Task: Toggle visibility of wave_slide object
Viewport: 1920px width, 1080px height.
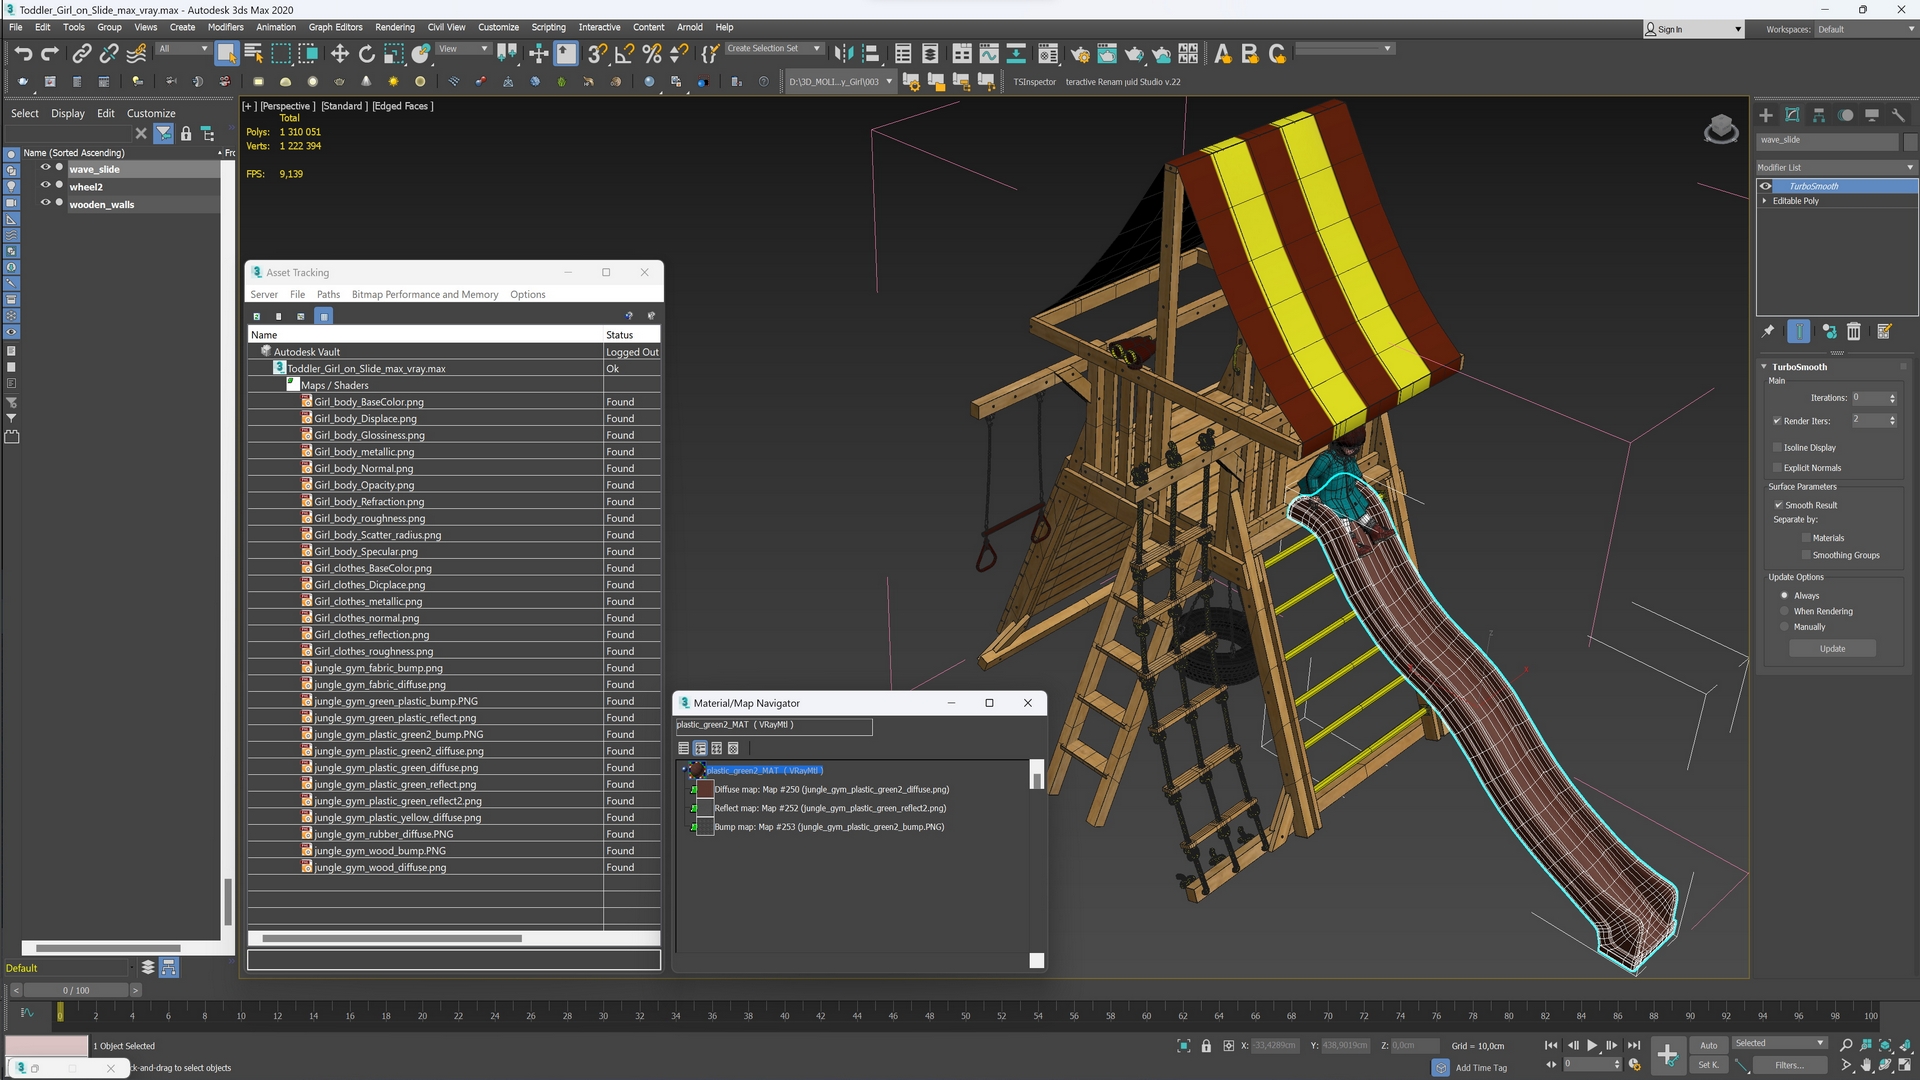Action: (45, 168)
